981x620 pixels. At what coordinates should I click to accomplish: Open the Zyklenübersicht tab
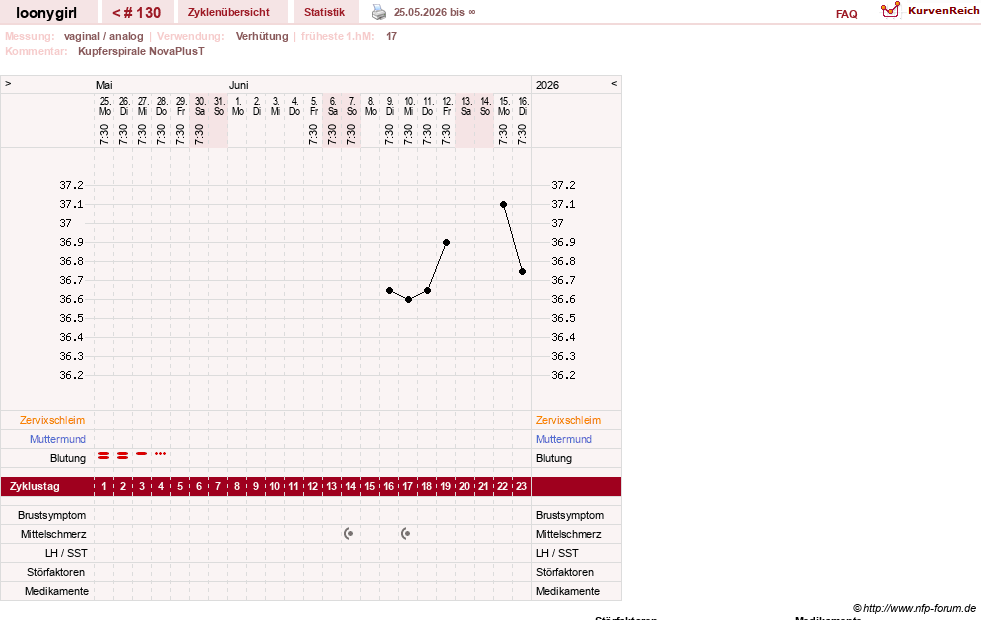pos(229,12)
